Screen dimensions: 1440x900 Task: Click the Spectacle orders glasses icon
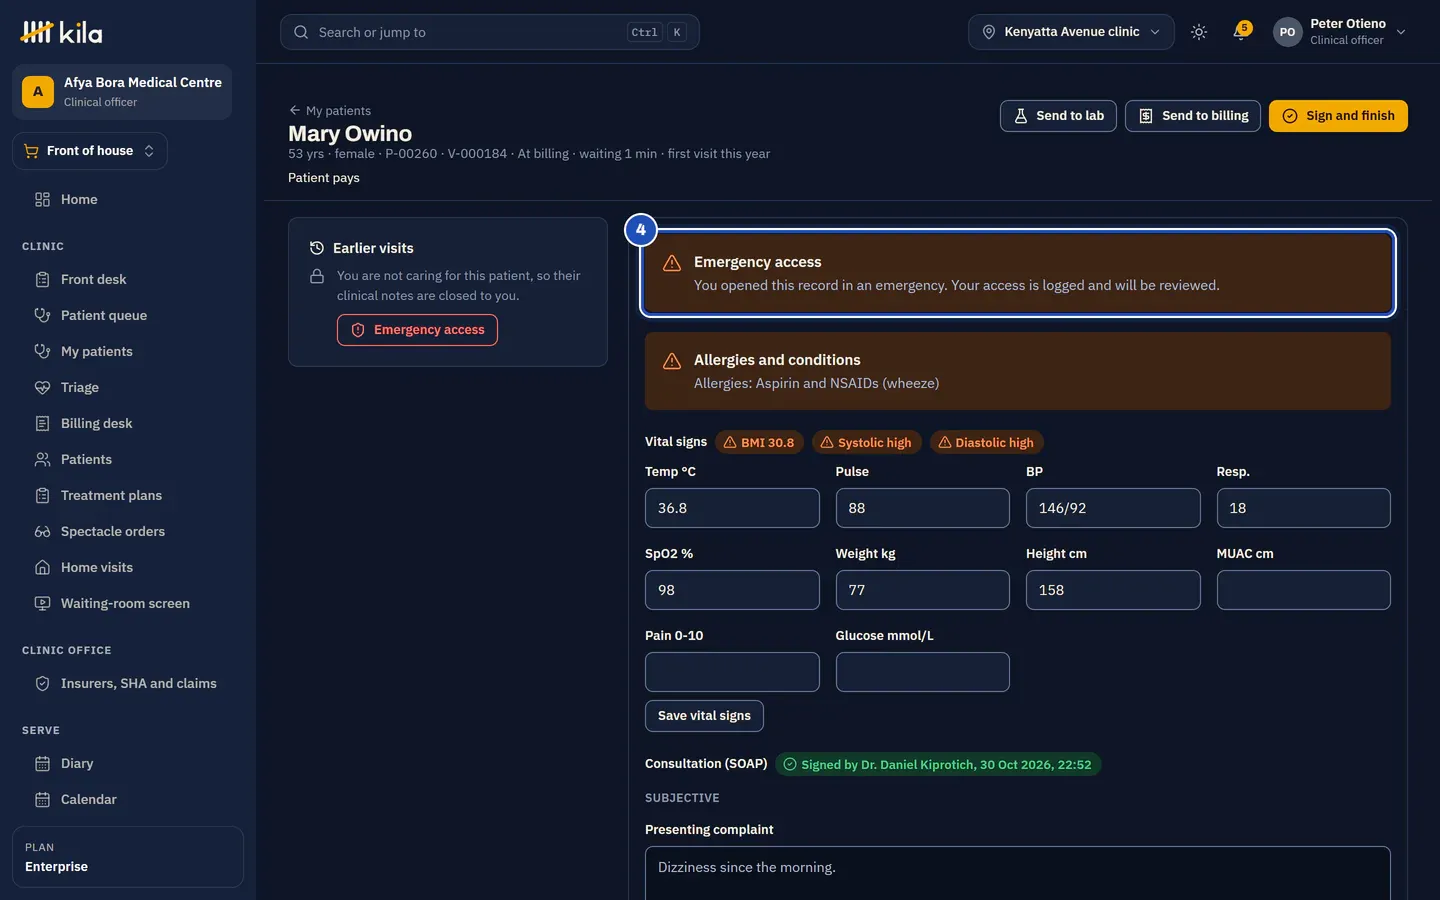click(x=42, y=531)
